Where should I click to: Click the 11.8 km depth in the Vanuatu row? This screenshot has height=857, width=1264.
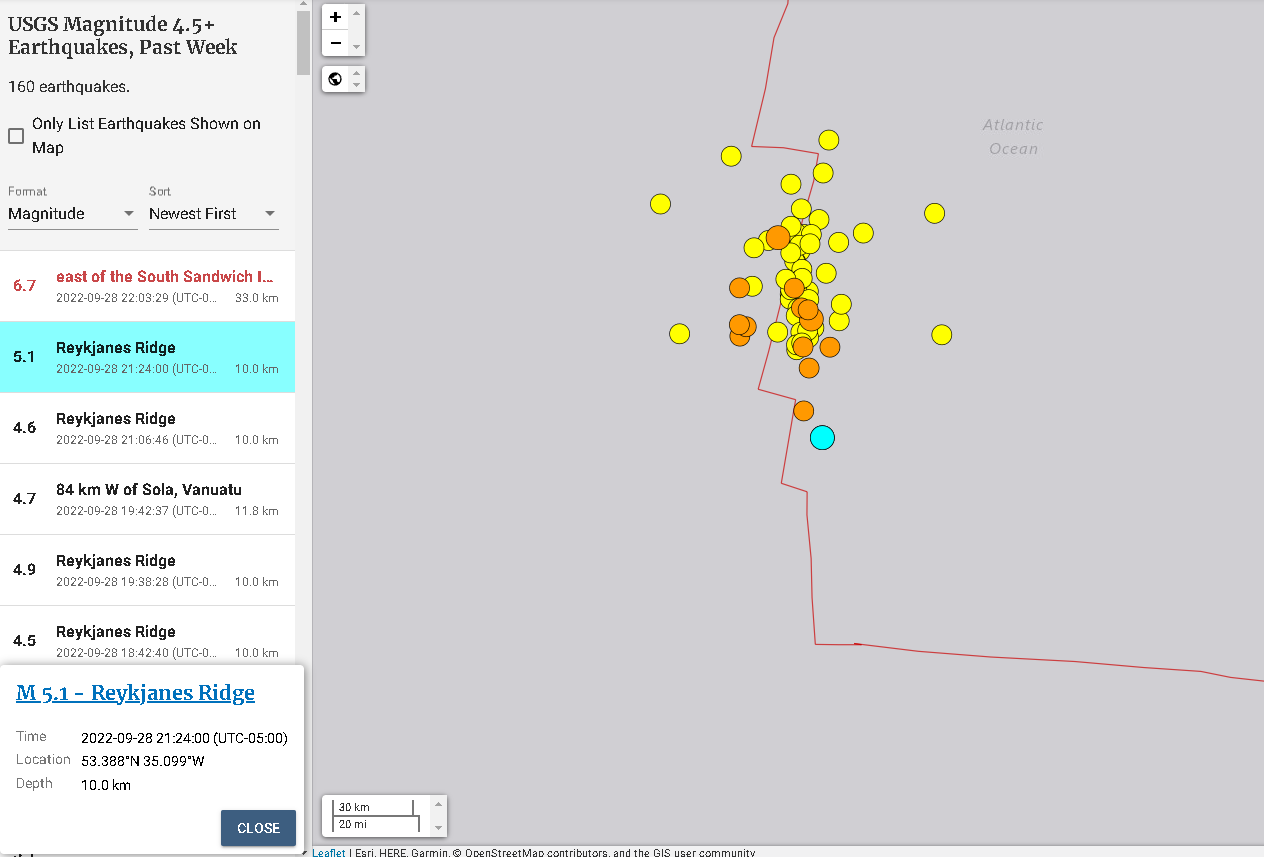point(257,511)
